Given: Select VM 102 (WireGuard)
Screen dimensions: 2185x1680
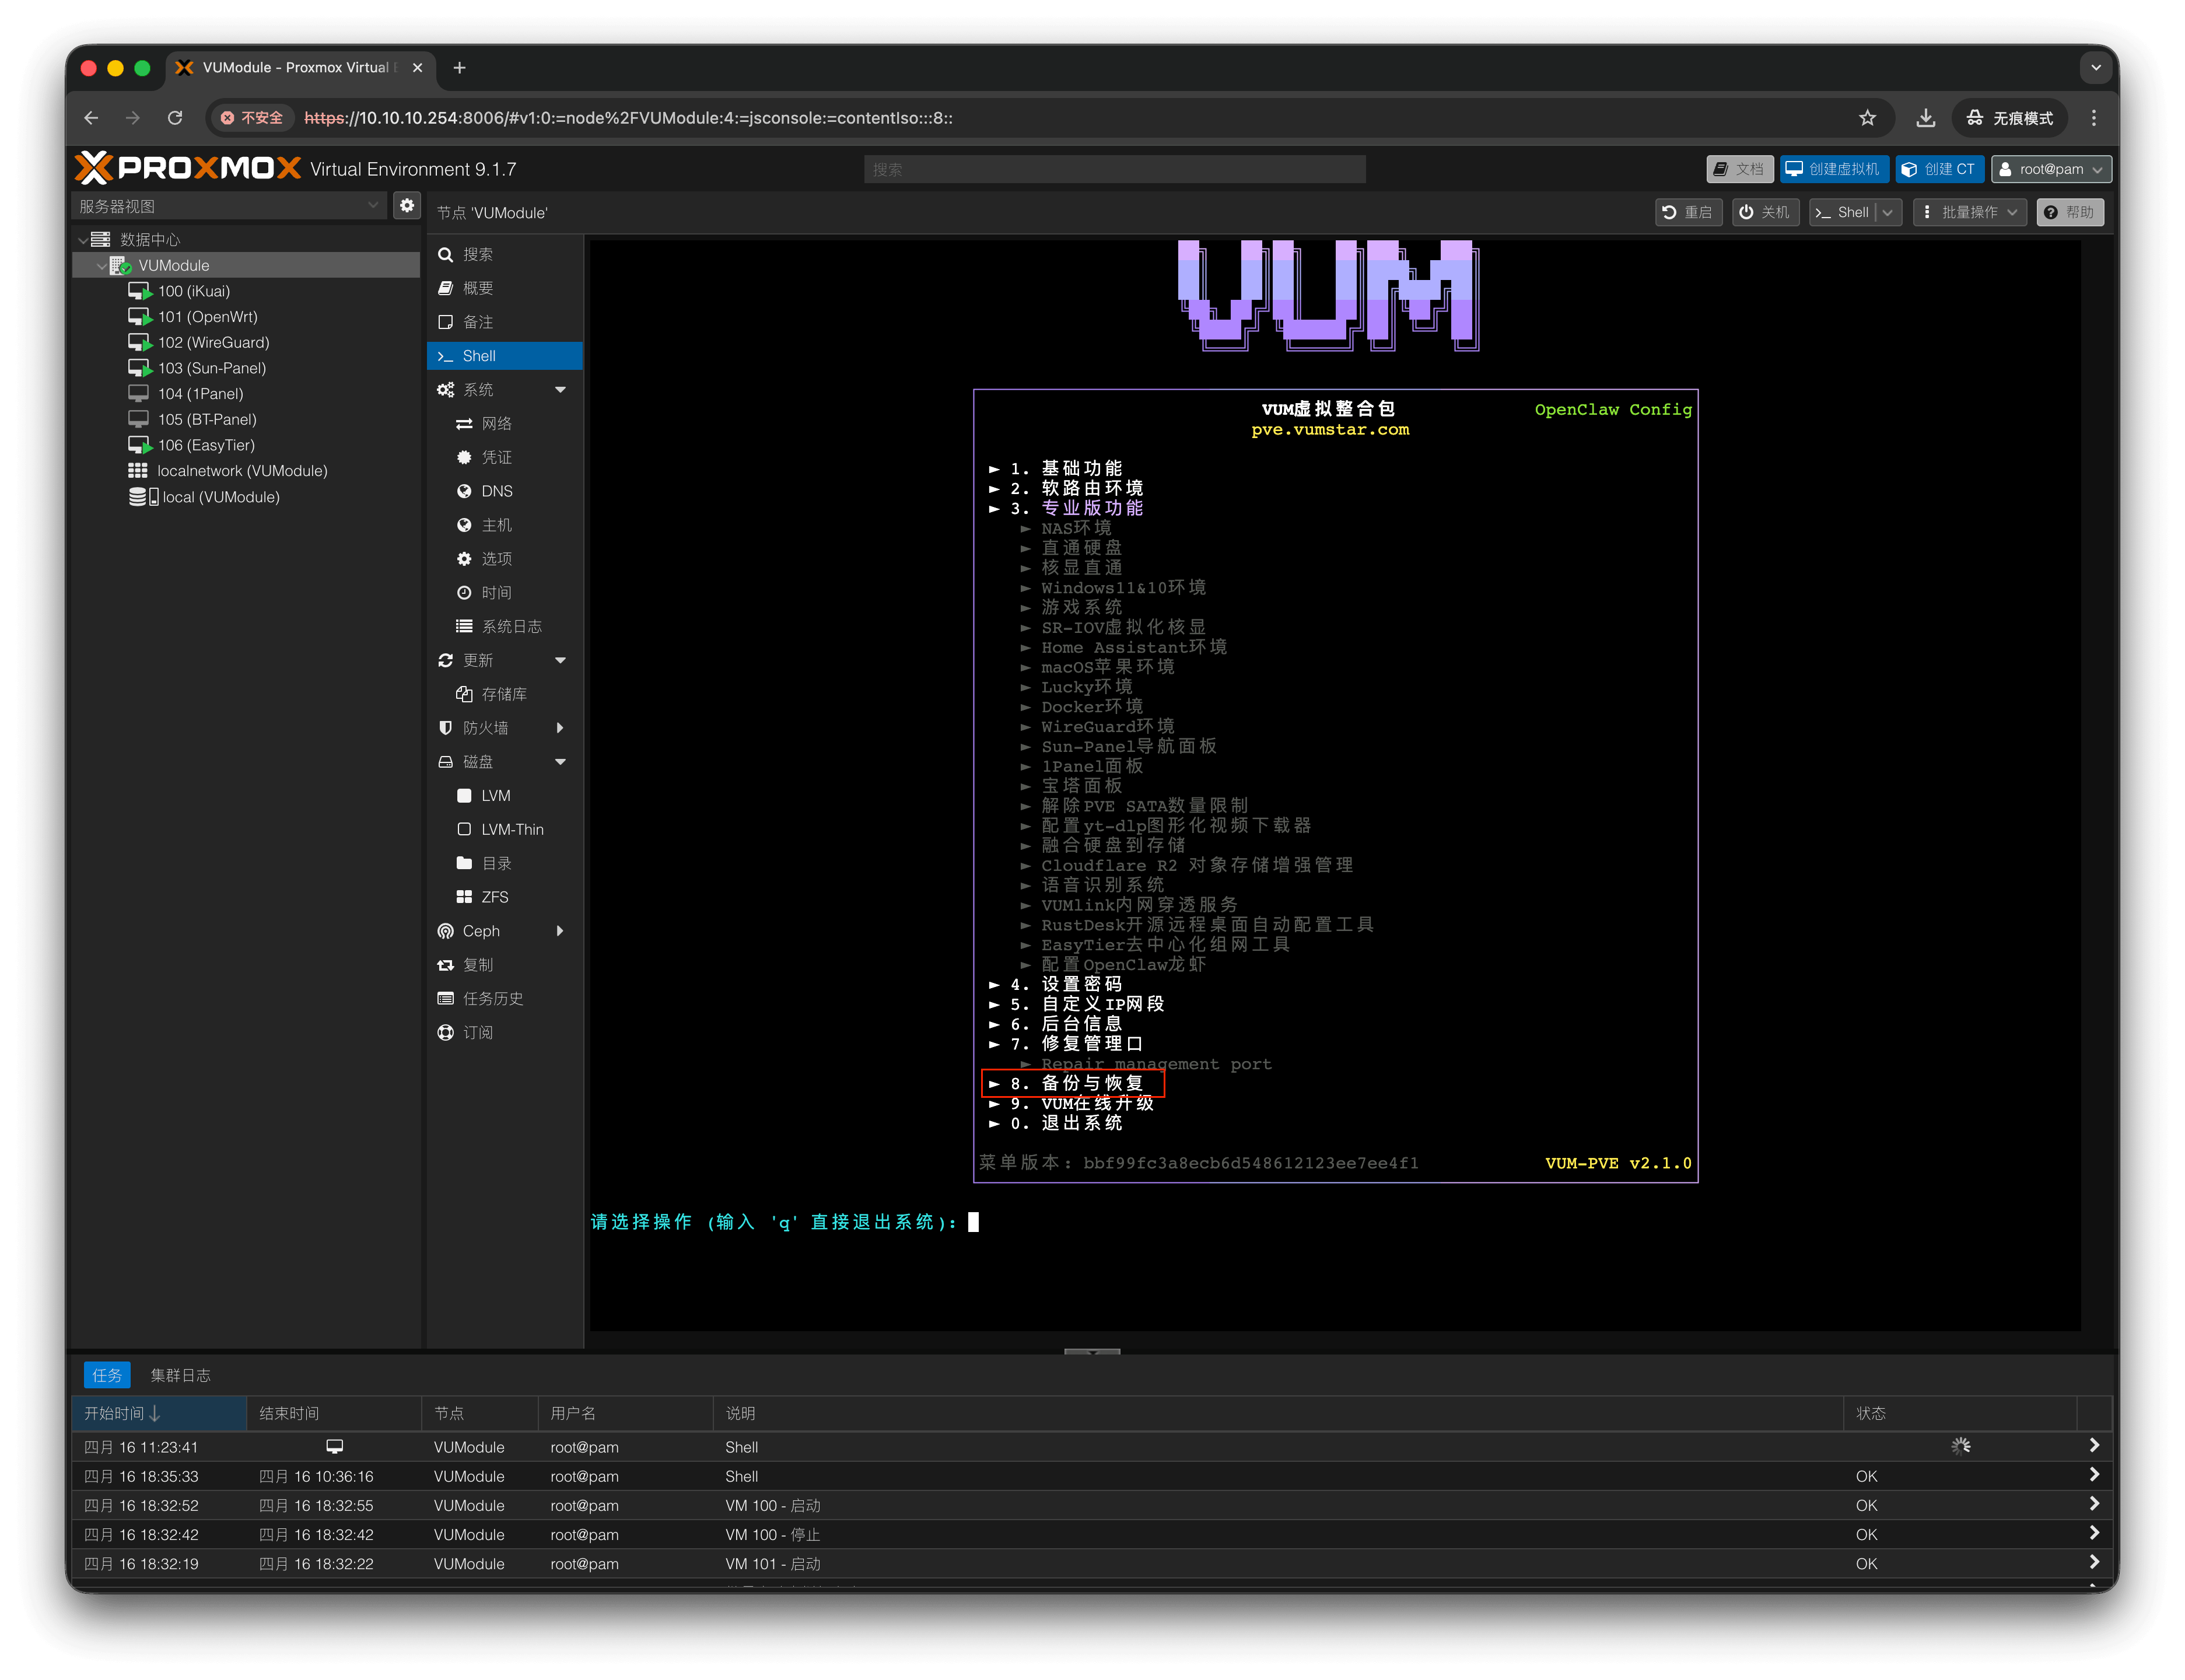Looking at the screenshot, I should click(x=212, y=342).
